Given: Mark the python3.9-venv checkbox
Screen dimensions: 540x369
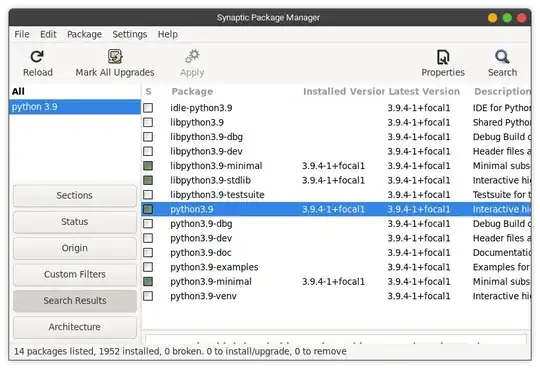Looking at the screenshot, I should 148,296.
